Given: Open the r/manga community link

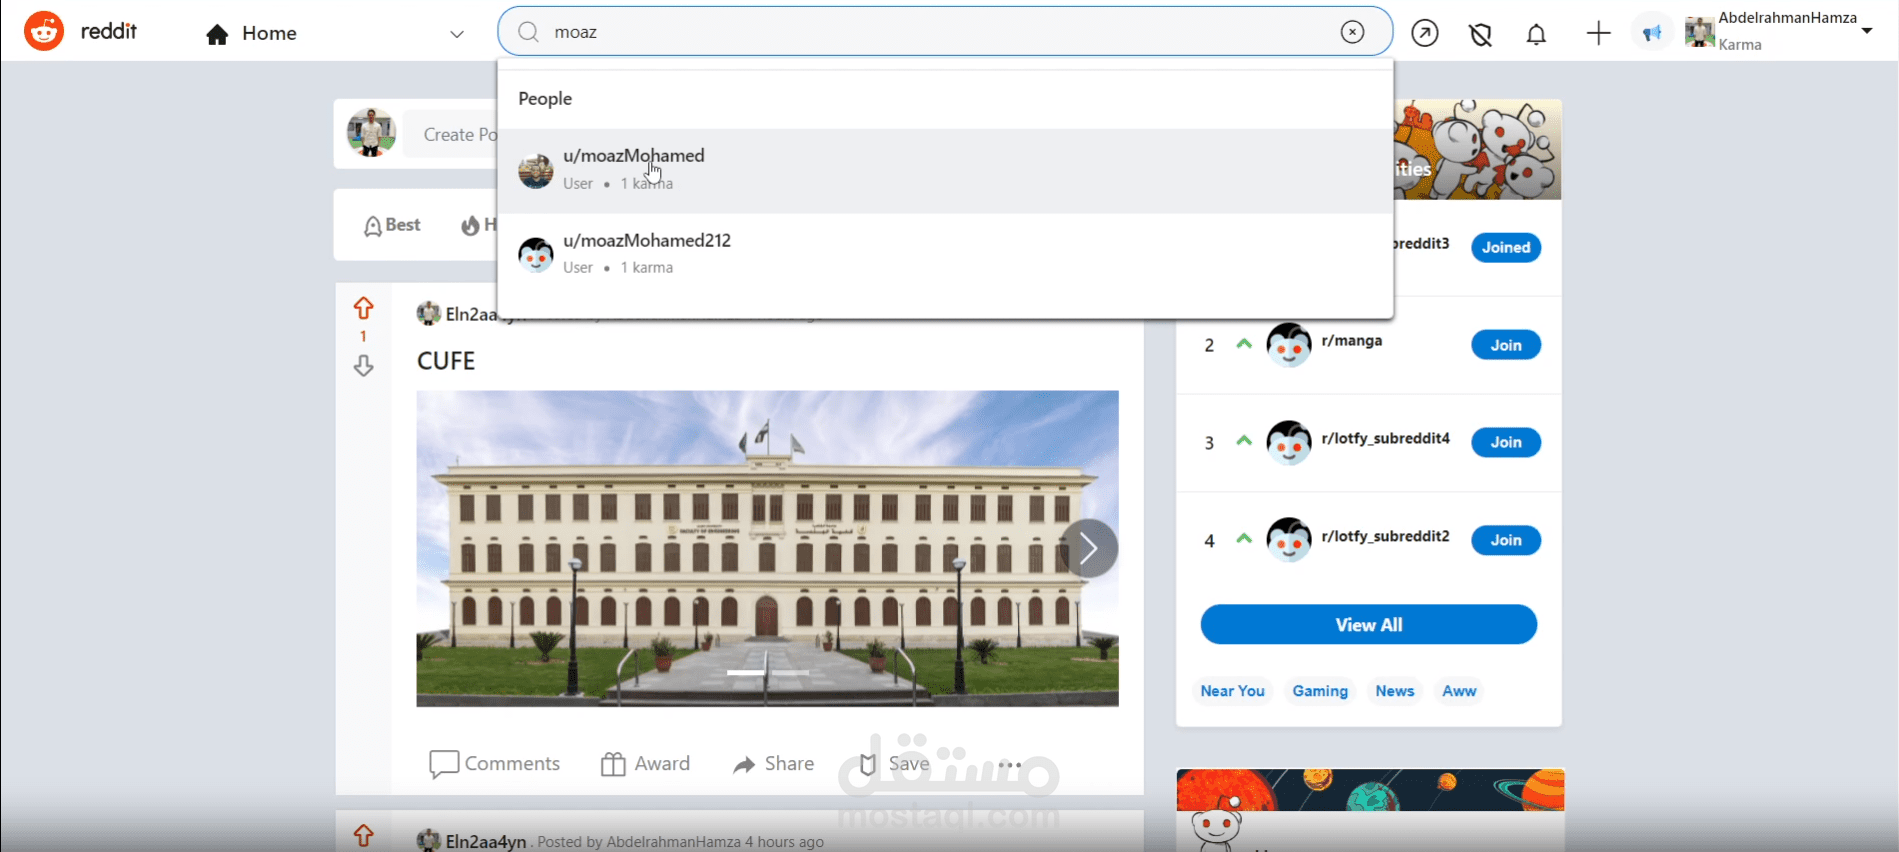Looking at the screenshot, I should click(1352, 341).
